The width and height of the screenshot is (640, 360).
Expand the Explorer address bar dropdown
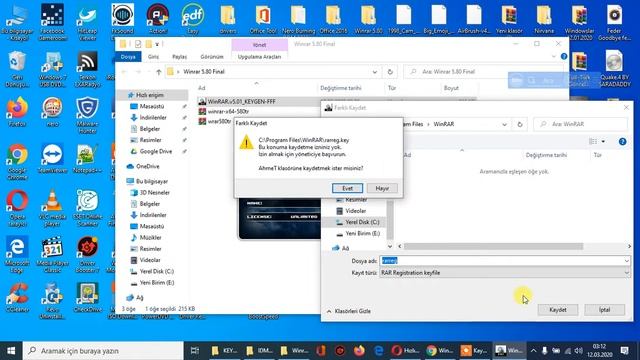[374, 72]
